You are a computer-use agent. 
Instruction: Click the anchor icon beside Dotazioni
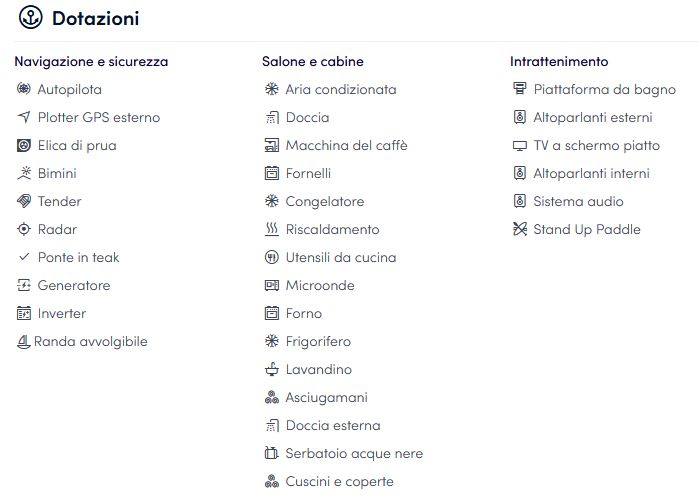point(30,18)
